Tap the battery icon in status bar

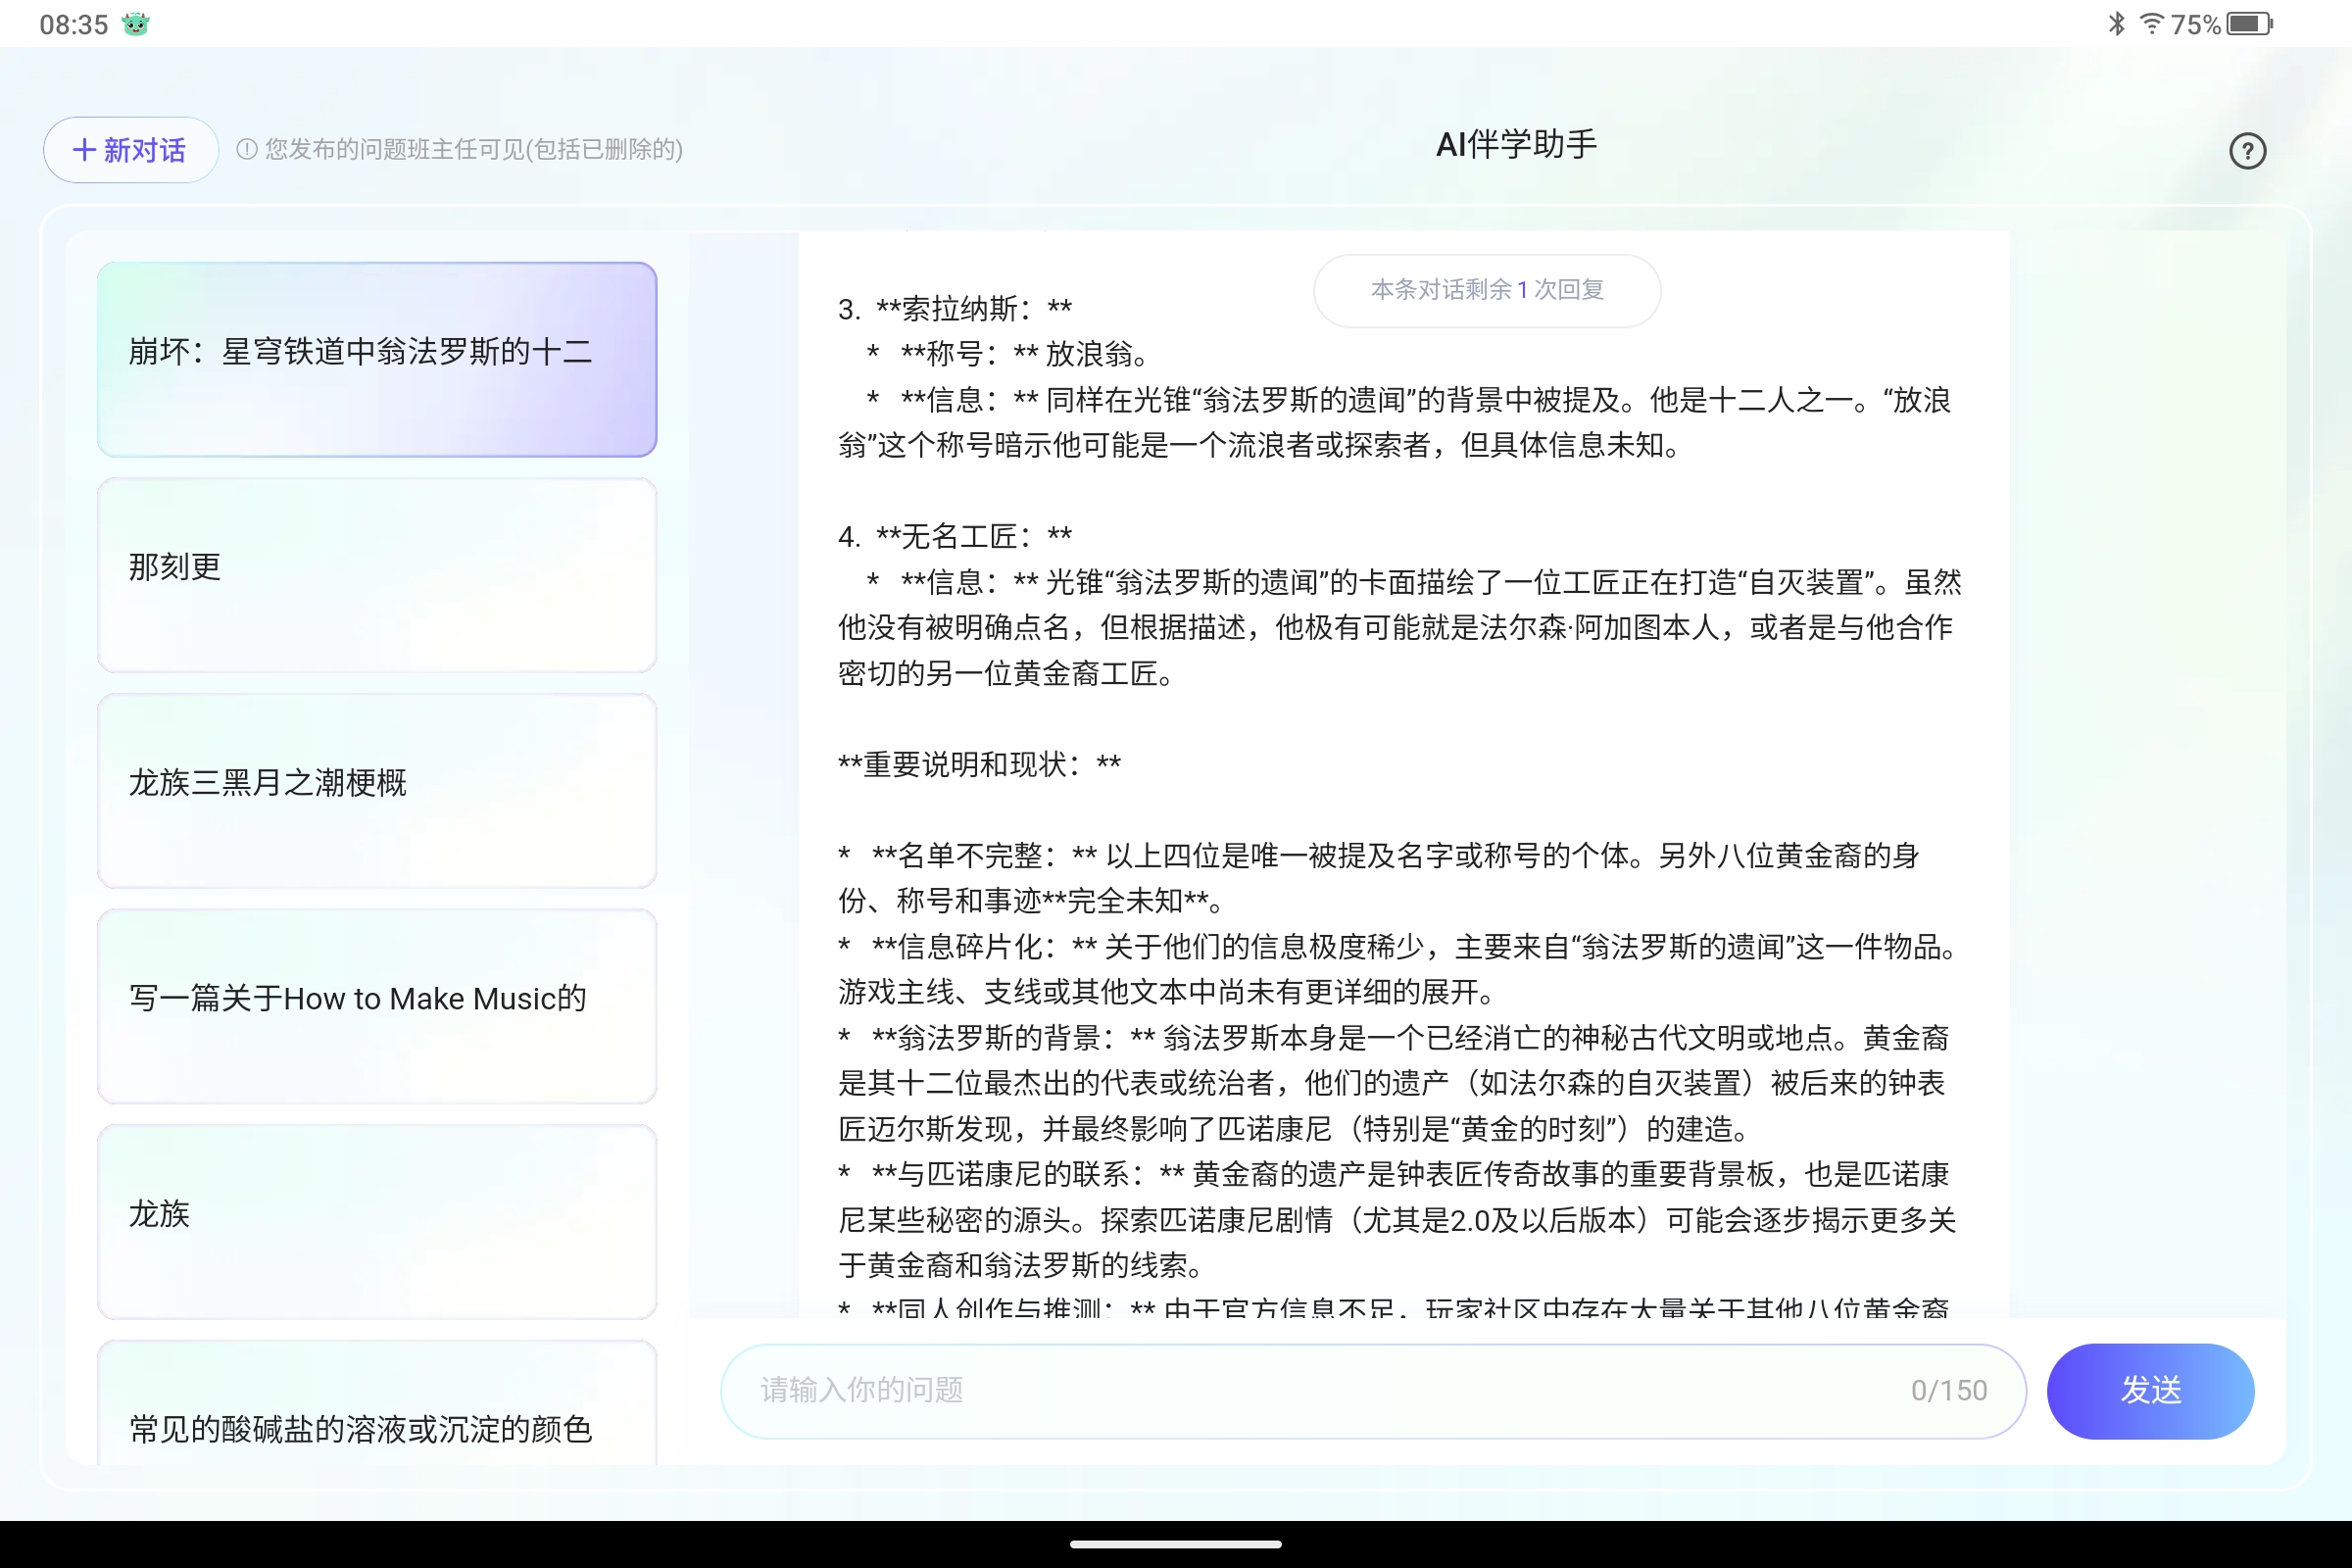click(2250, 24)
